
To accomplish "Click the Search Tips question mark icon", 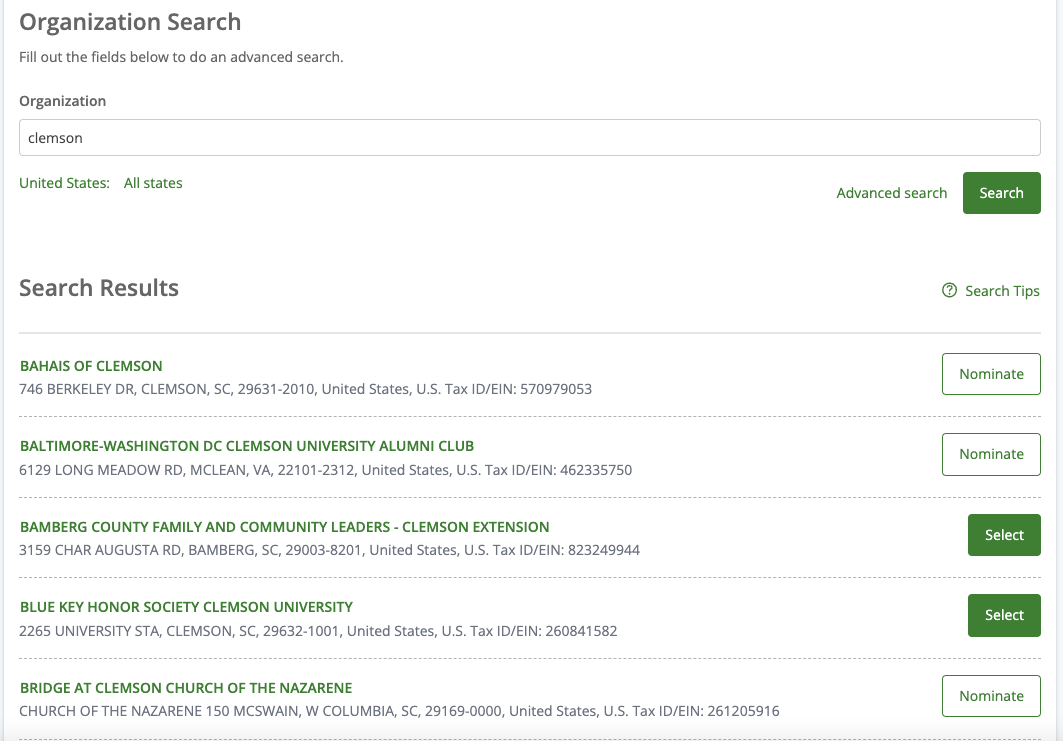I will coord(949,290).
